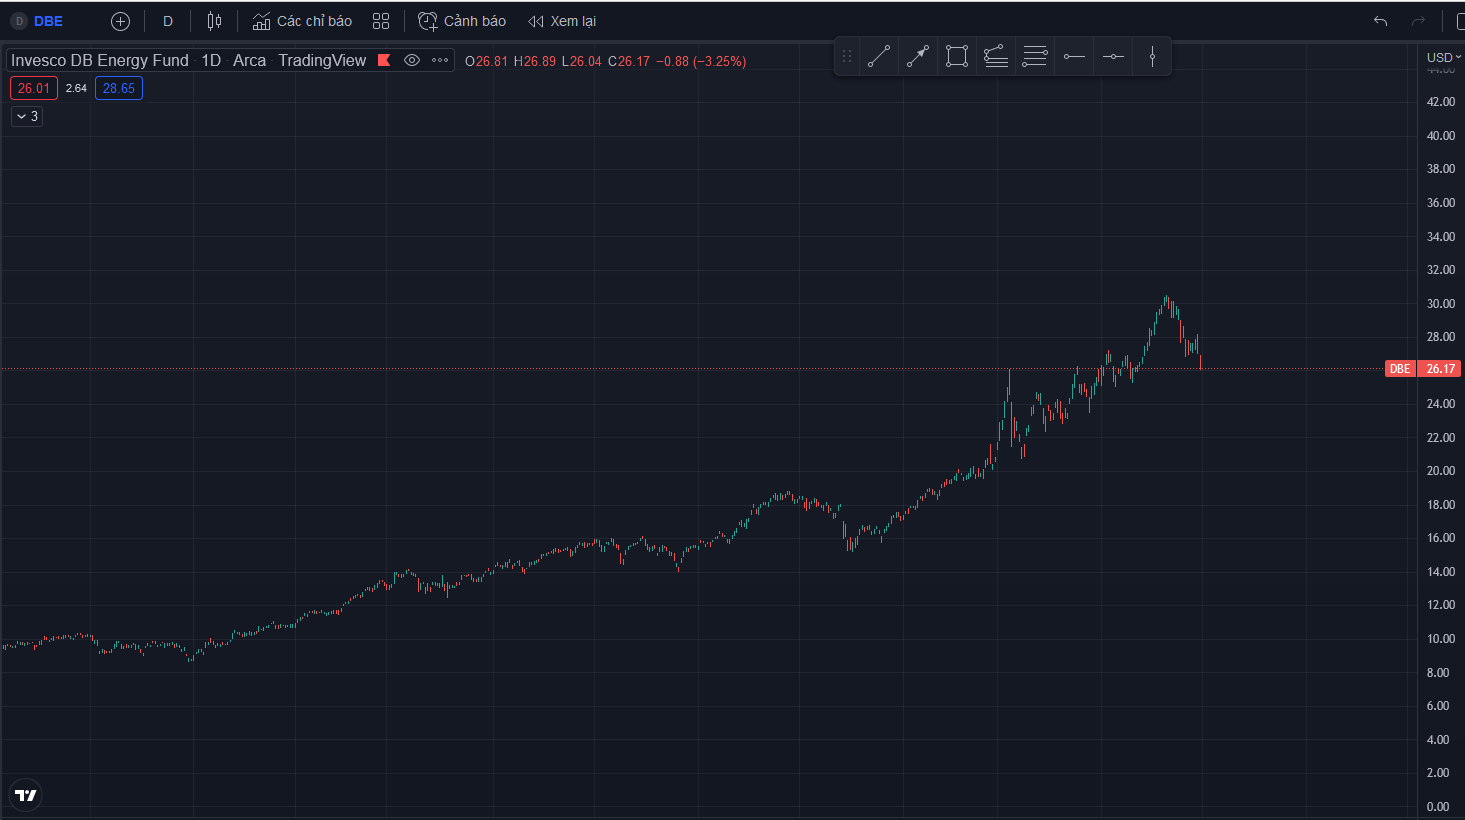Image resolution: width=1465 pixels, height=820 pixels.
Task: Grab the drawing toolbar's dotted drag handle
Action: 847,57
